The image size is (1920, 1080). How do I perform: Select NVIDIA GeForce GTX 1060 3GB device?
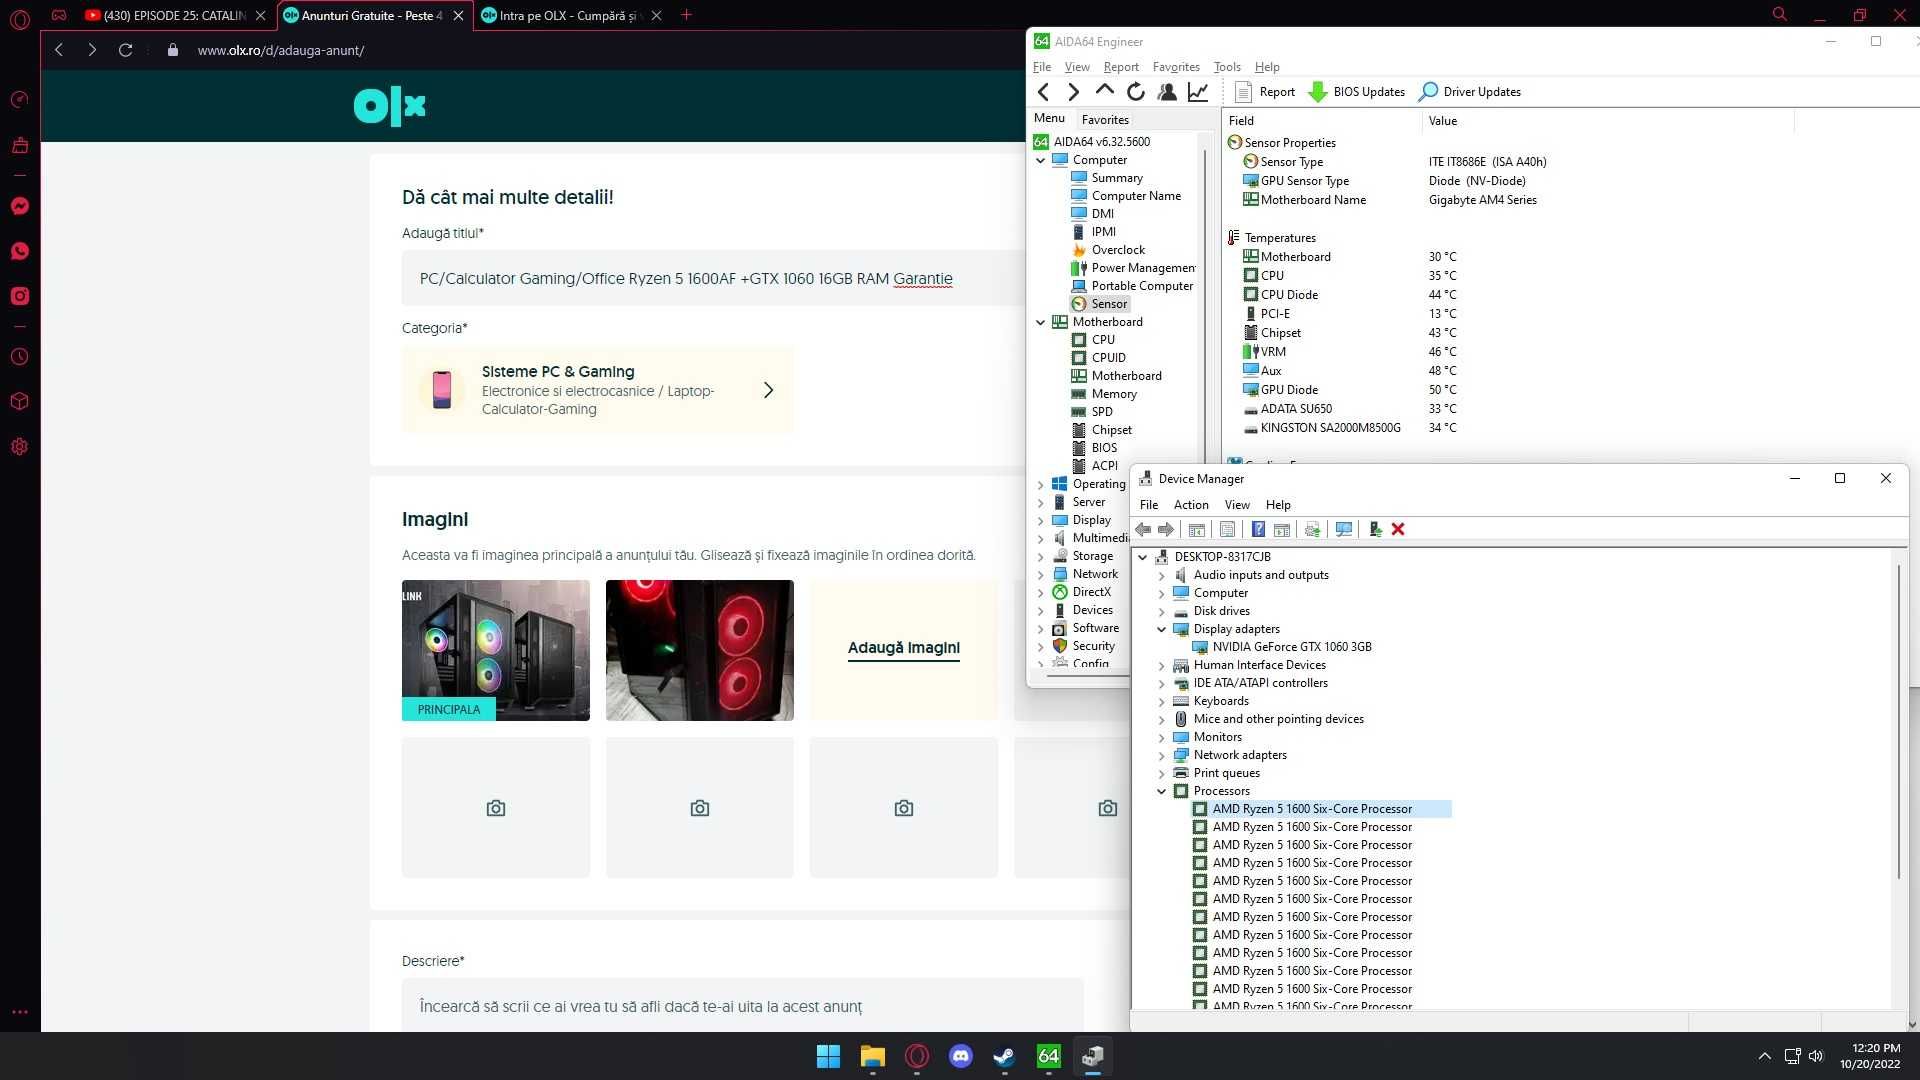coord(1291,647)
